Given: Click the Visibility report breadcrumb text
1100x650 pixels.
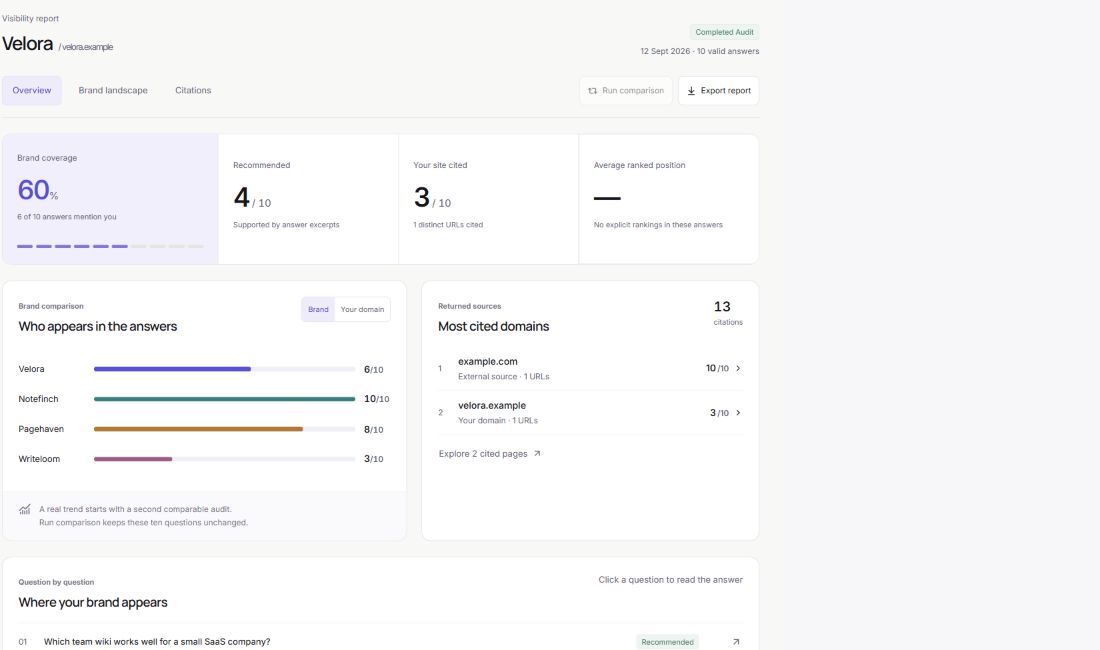Looking at the screenshot, I should click(30, 18).
